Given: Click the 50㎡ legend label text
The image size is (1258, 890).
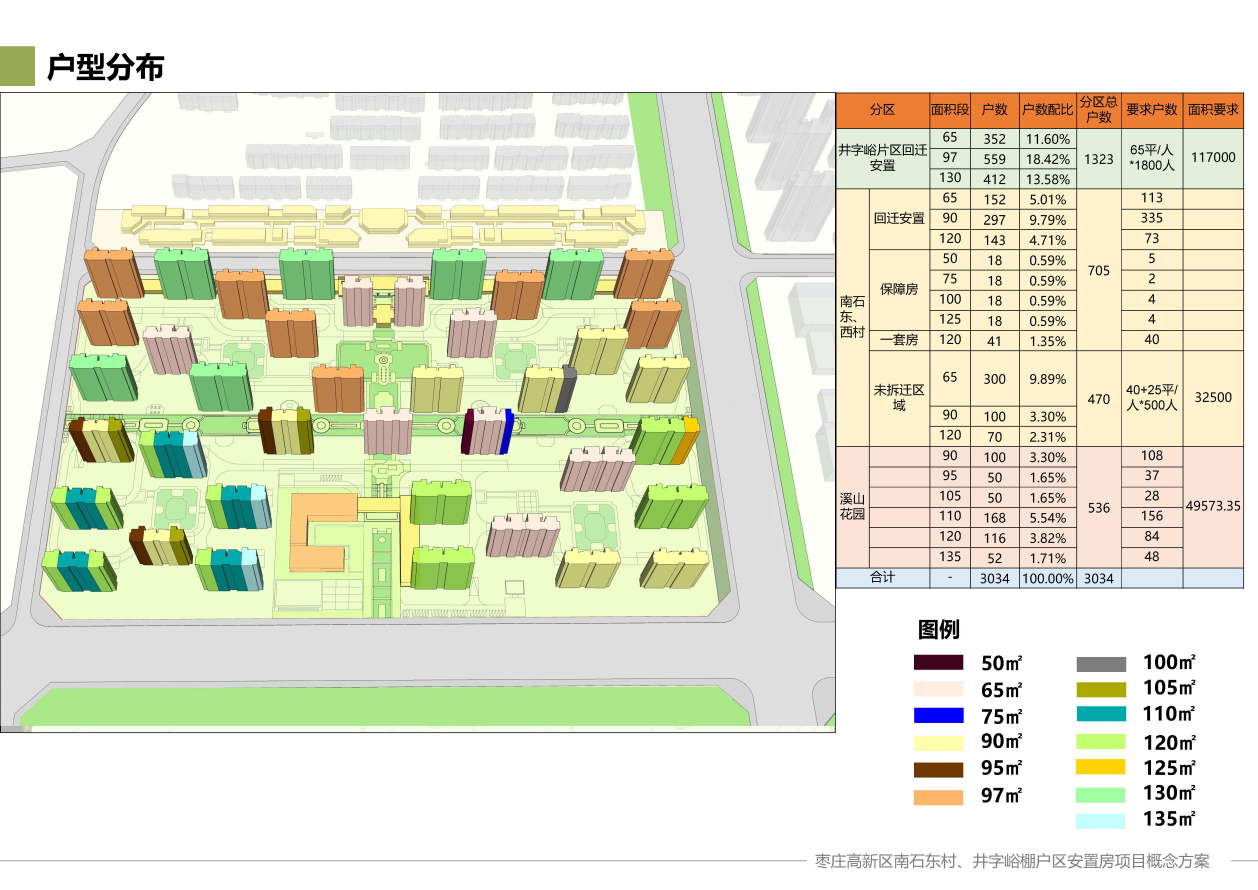Looking at the screenshot, I should click(1002, 662).
